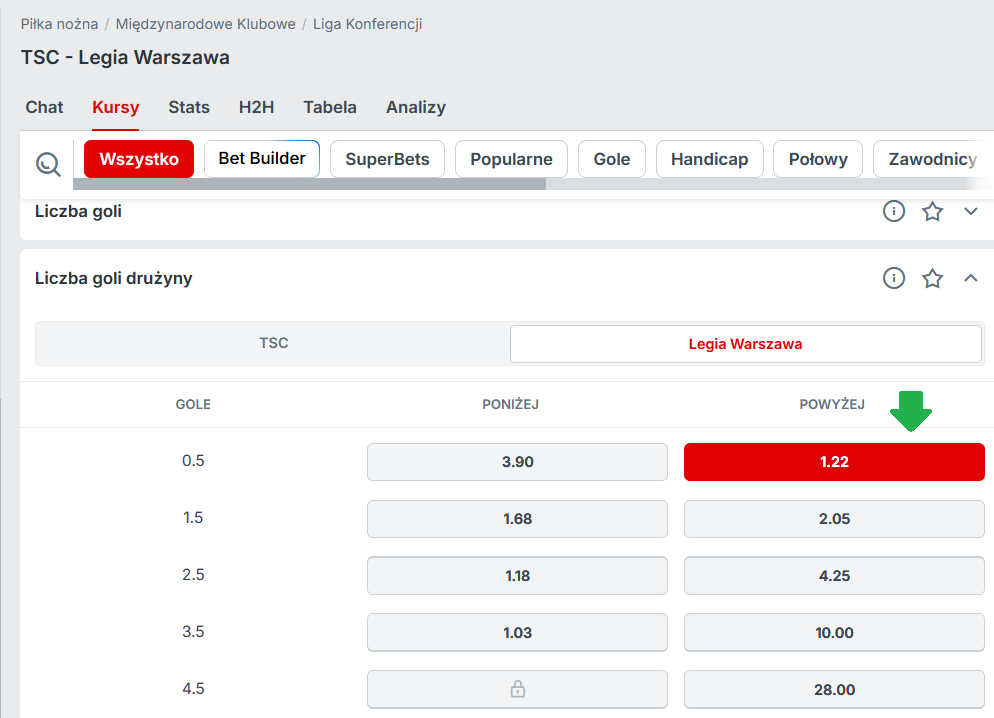Star the Liczba goli drużyny market
This screenshot has height=718, width=994.
[932, 278]
